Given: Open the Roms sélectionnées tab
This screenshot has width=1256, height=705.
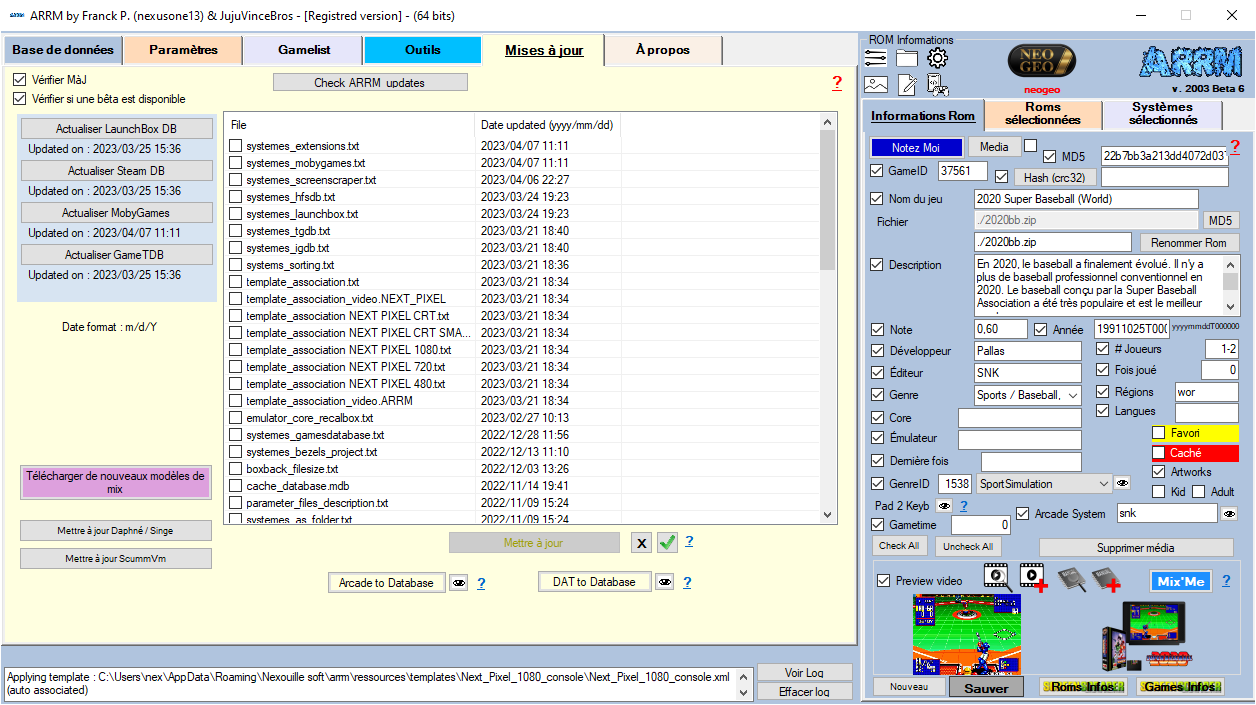Looking at the screenshot, I should [1042, 114].
